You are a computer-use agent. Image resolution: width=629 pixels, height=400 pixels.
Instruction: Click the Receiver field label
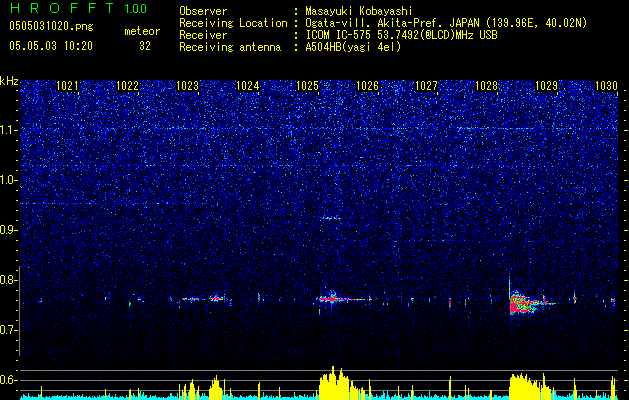point(203,35)
